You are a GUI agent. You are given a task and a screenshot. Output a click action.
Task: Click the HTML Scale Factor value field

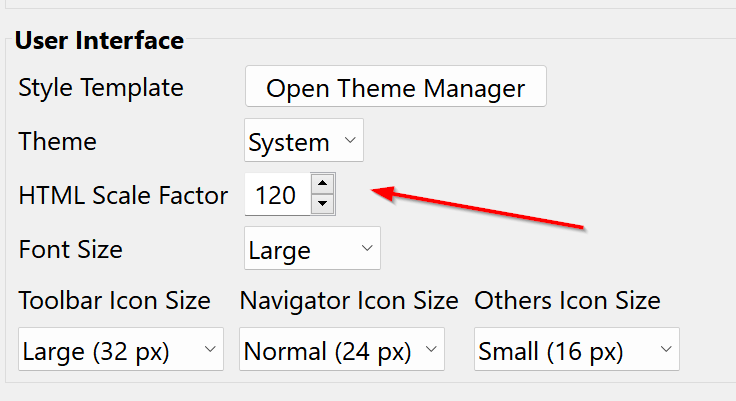tap(277, 194)
